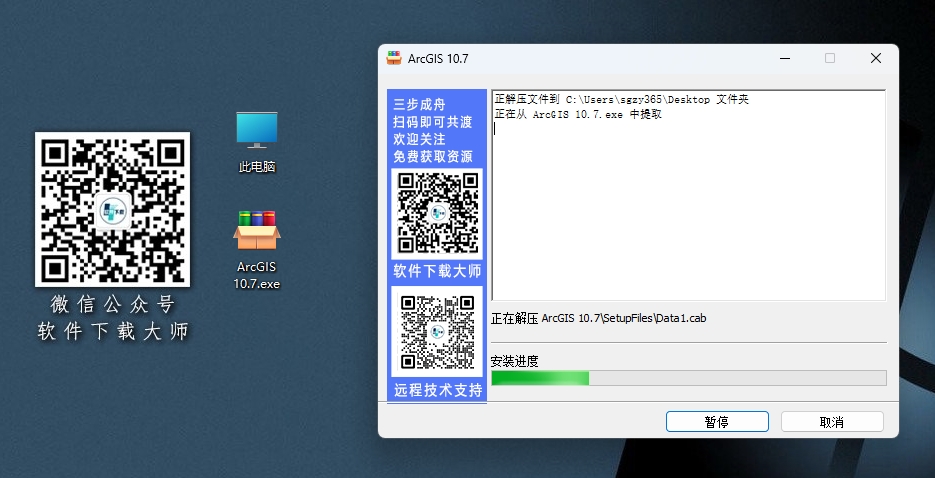Viewport: 935px width, 478px height.
Task: Click the 远程技术支持 label in the sidebar
Action: point(438,391)
